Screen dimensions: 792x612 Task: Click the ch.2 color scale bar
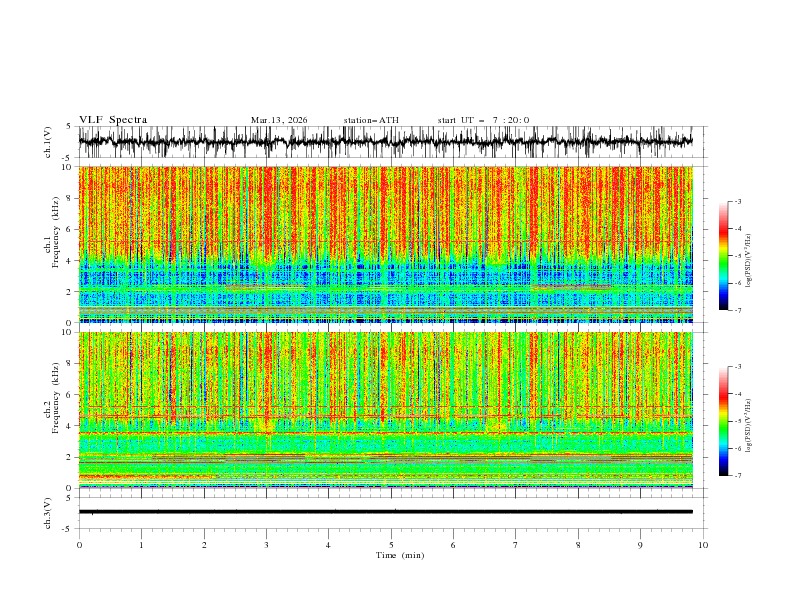723,421
